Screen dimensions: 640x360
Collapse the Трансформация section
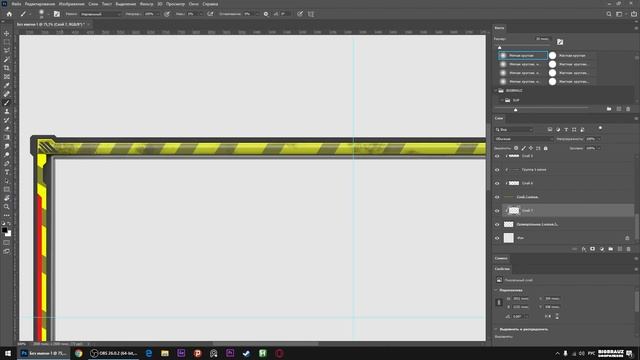[496, 290]
